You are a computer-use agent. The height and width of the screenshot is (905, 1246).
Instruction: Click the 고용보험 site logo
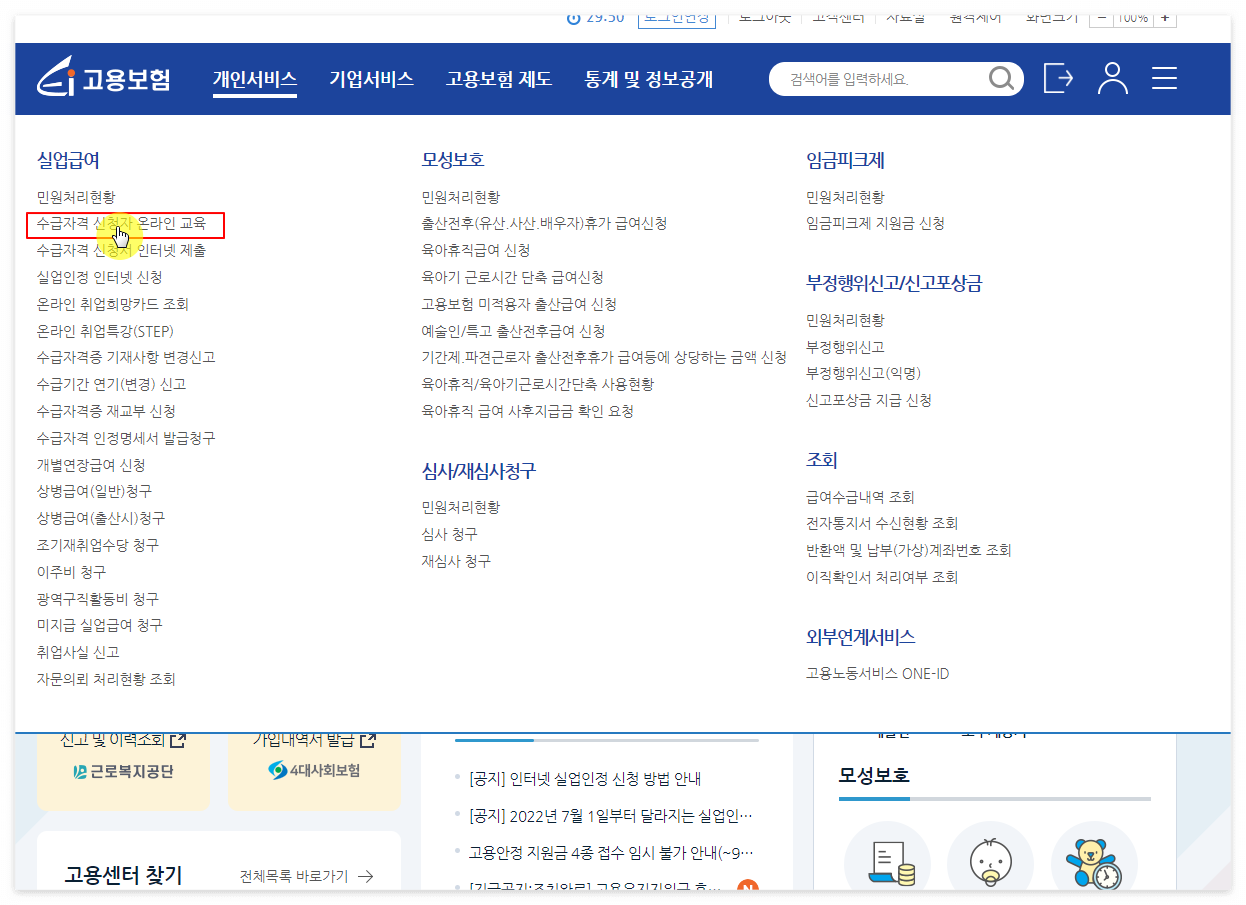[103, 78]
